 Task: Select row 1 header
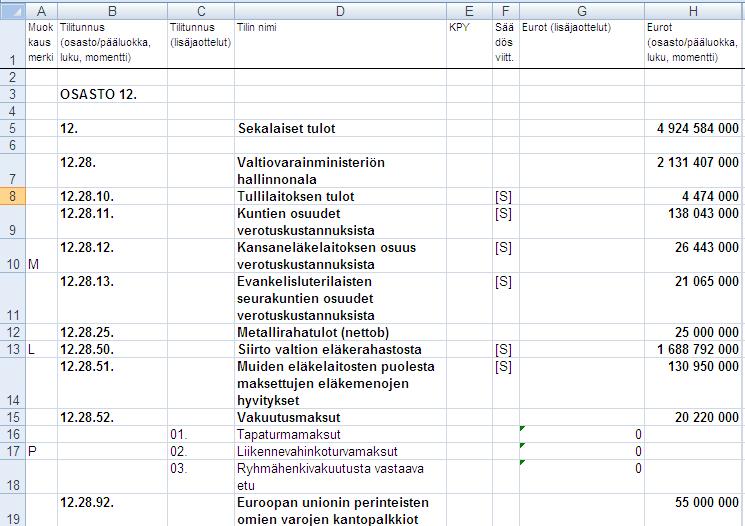click(12, 44)
